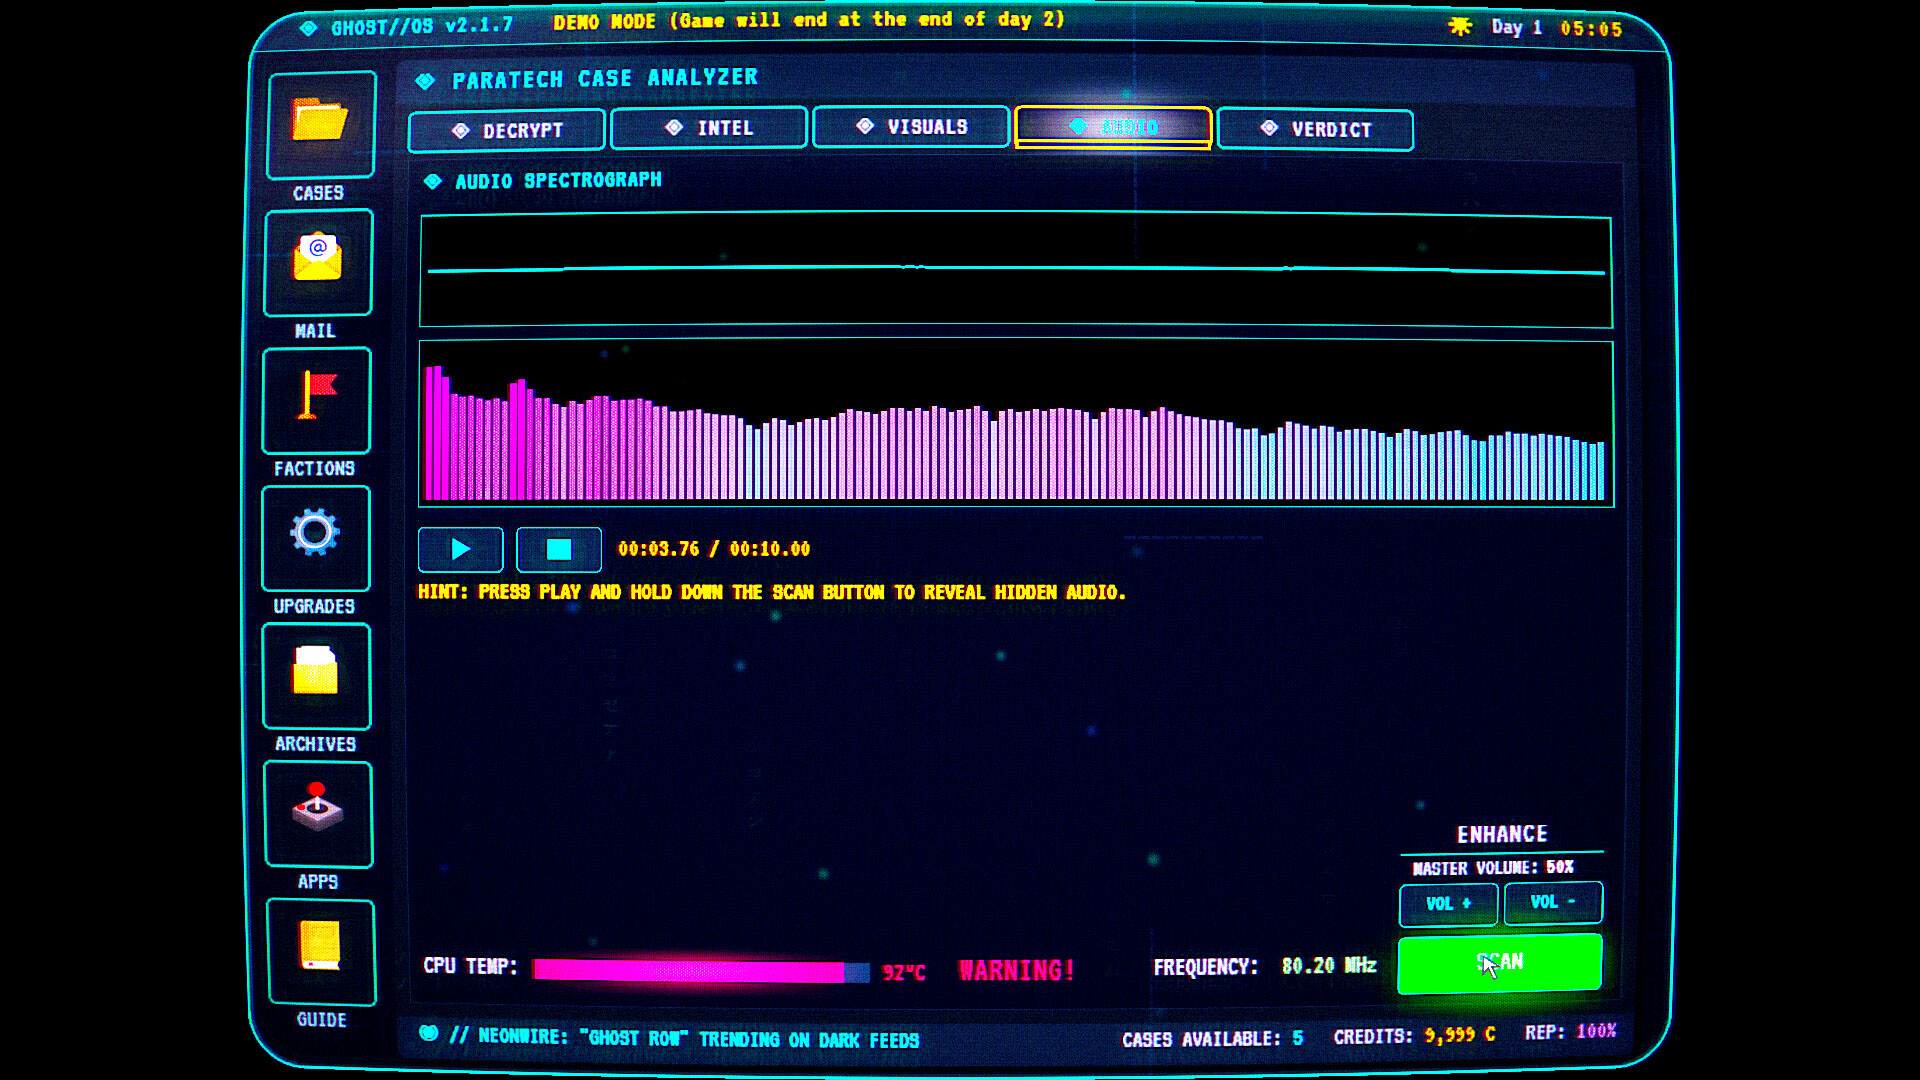Image resolution: width=1920 pixels, height=1080 pixels.
Task: Switch to the VISUALS tab
Action: pos(911,128)
